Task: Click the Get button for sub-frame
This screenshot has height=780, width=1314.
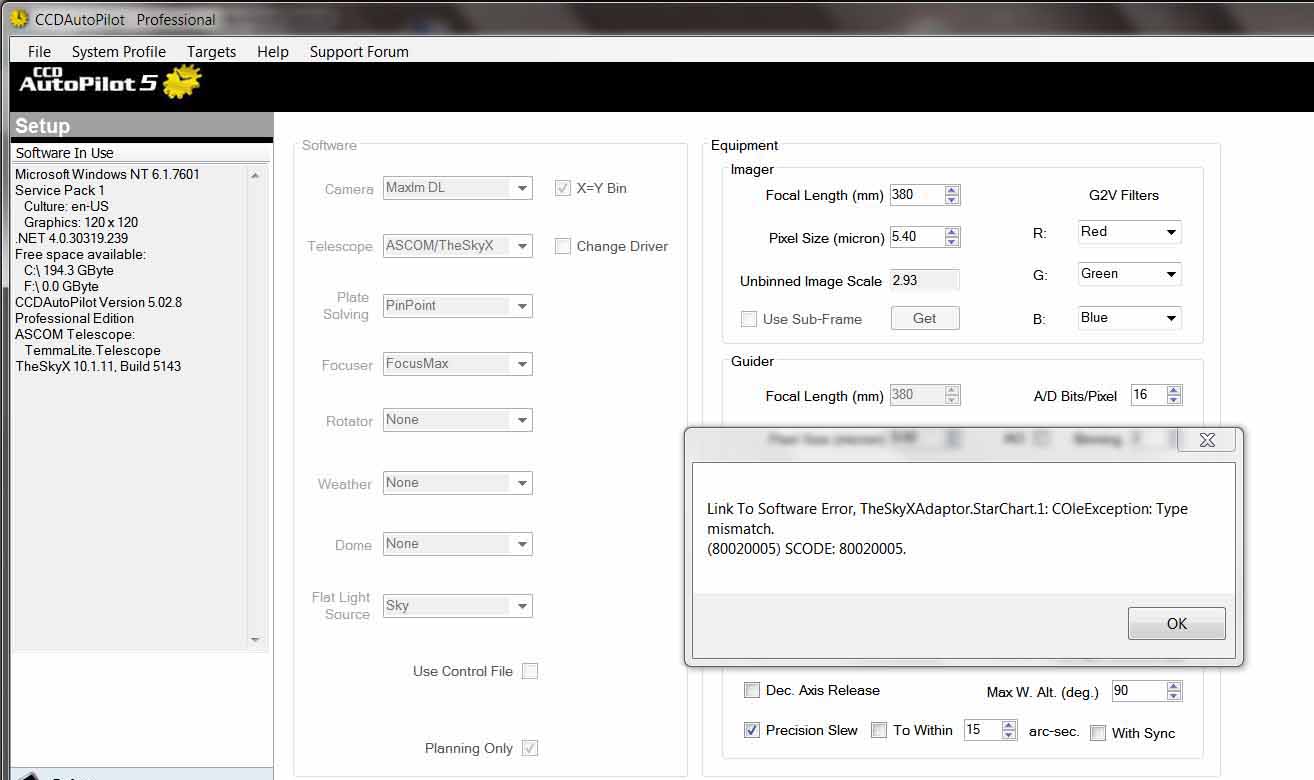Action: pyautogui.click(x=924, y=318)
